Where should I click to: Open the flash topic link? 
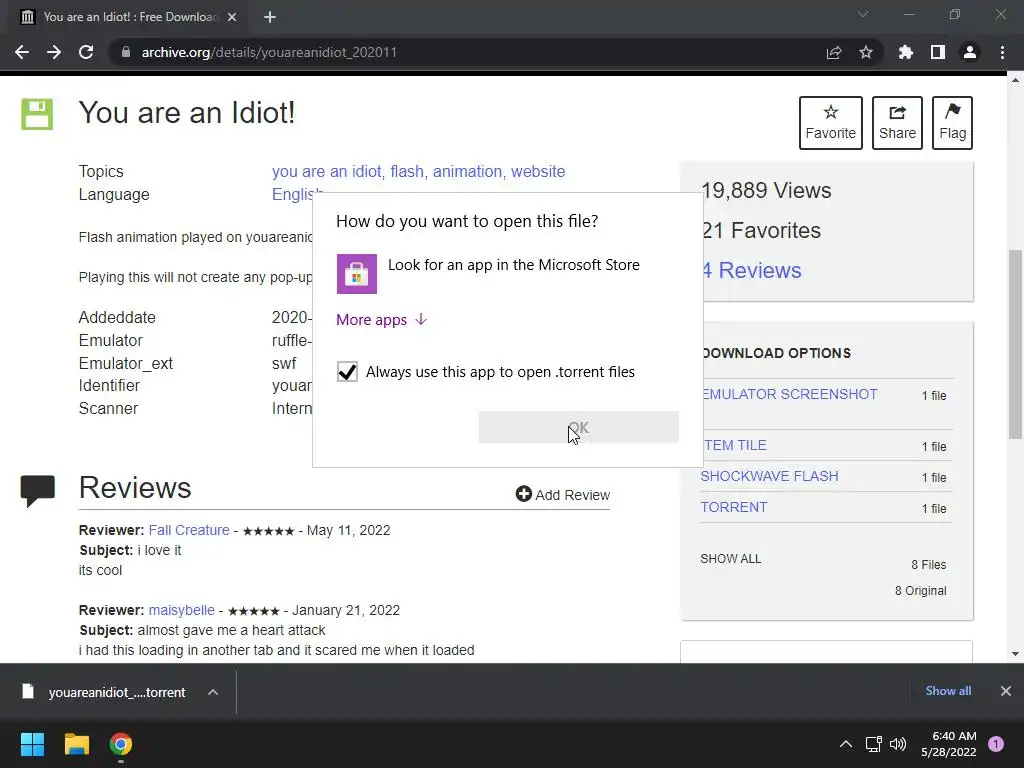coord(407,172)
